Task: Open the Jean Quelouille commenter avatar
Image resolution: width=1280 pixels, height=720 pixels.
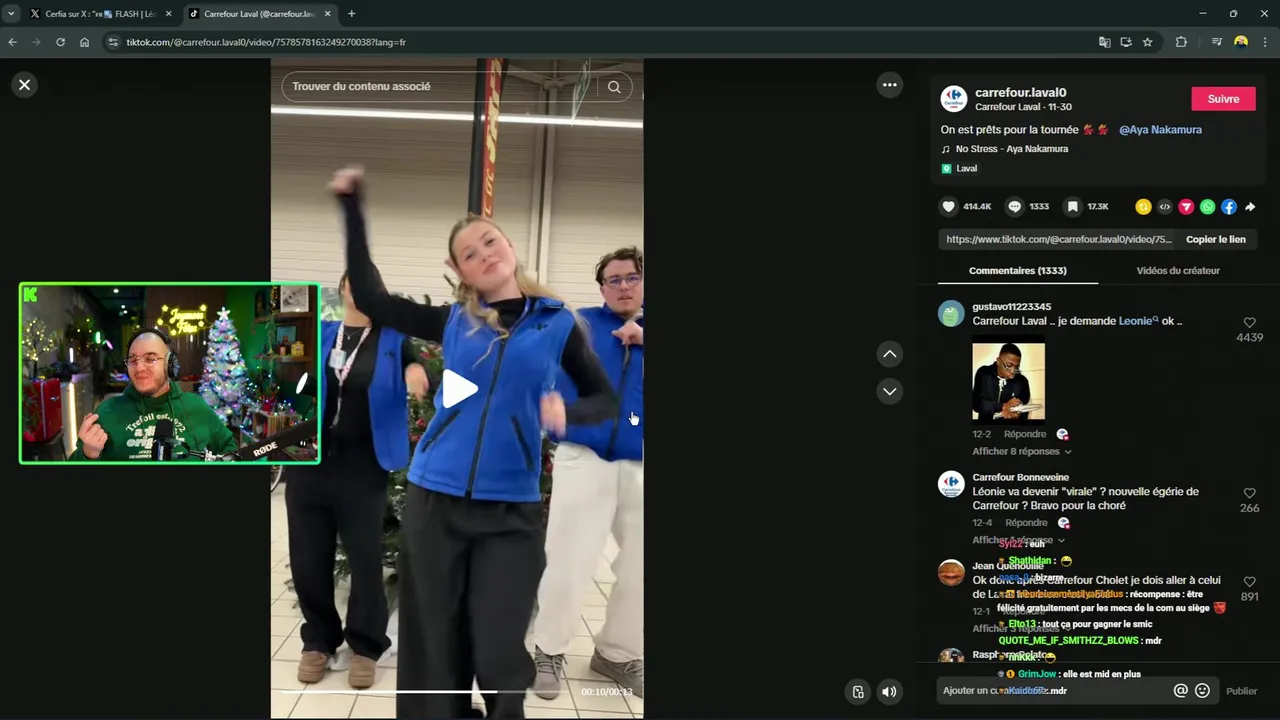Action: 951,573
